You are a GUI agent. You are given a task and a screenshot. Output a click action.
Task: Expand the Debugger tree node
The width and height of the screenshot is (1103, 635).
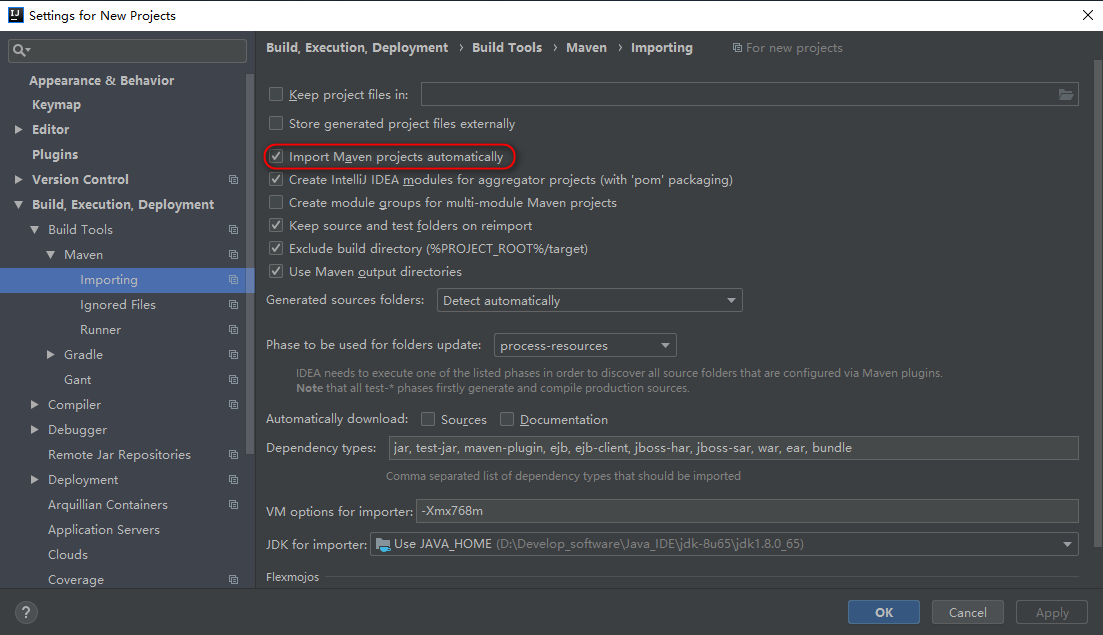tap(34, 429)
